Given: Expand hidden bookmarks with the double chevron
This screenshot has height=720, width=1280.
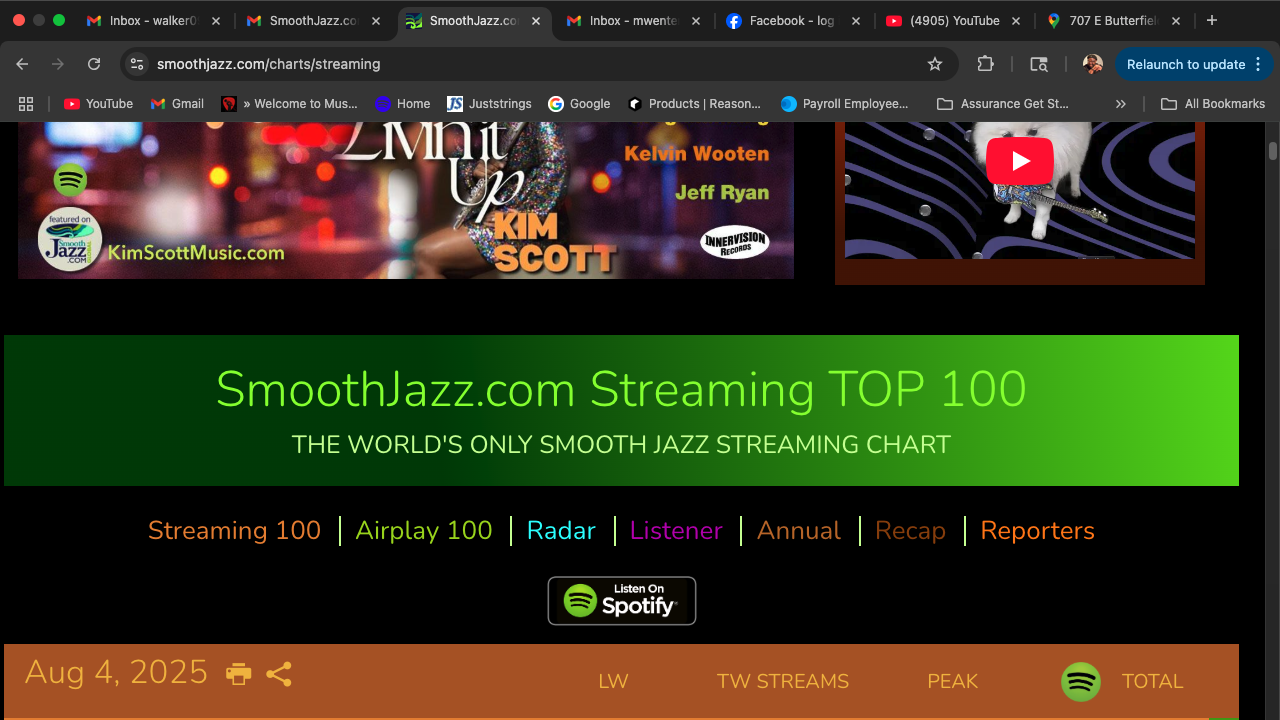Looking at the screenshot, I should point(1121,104).
